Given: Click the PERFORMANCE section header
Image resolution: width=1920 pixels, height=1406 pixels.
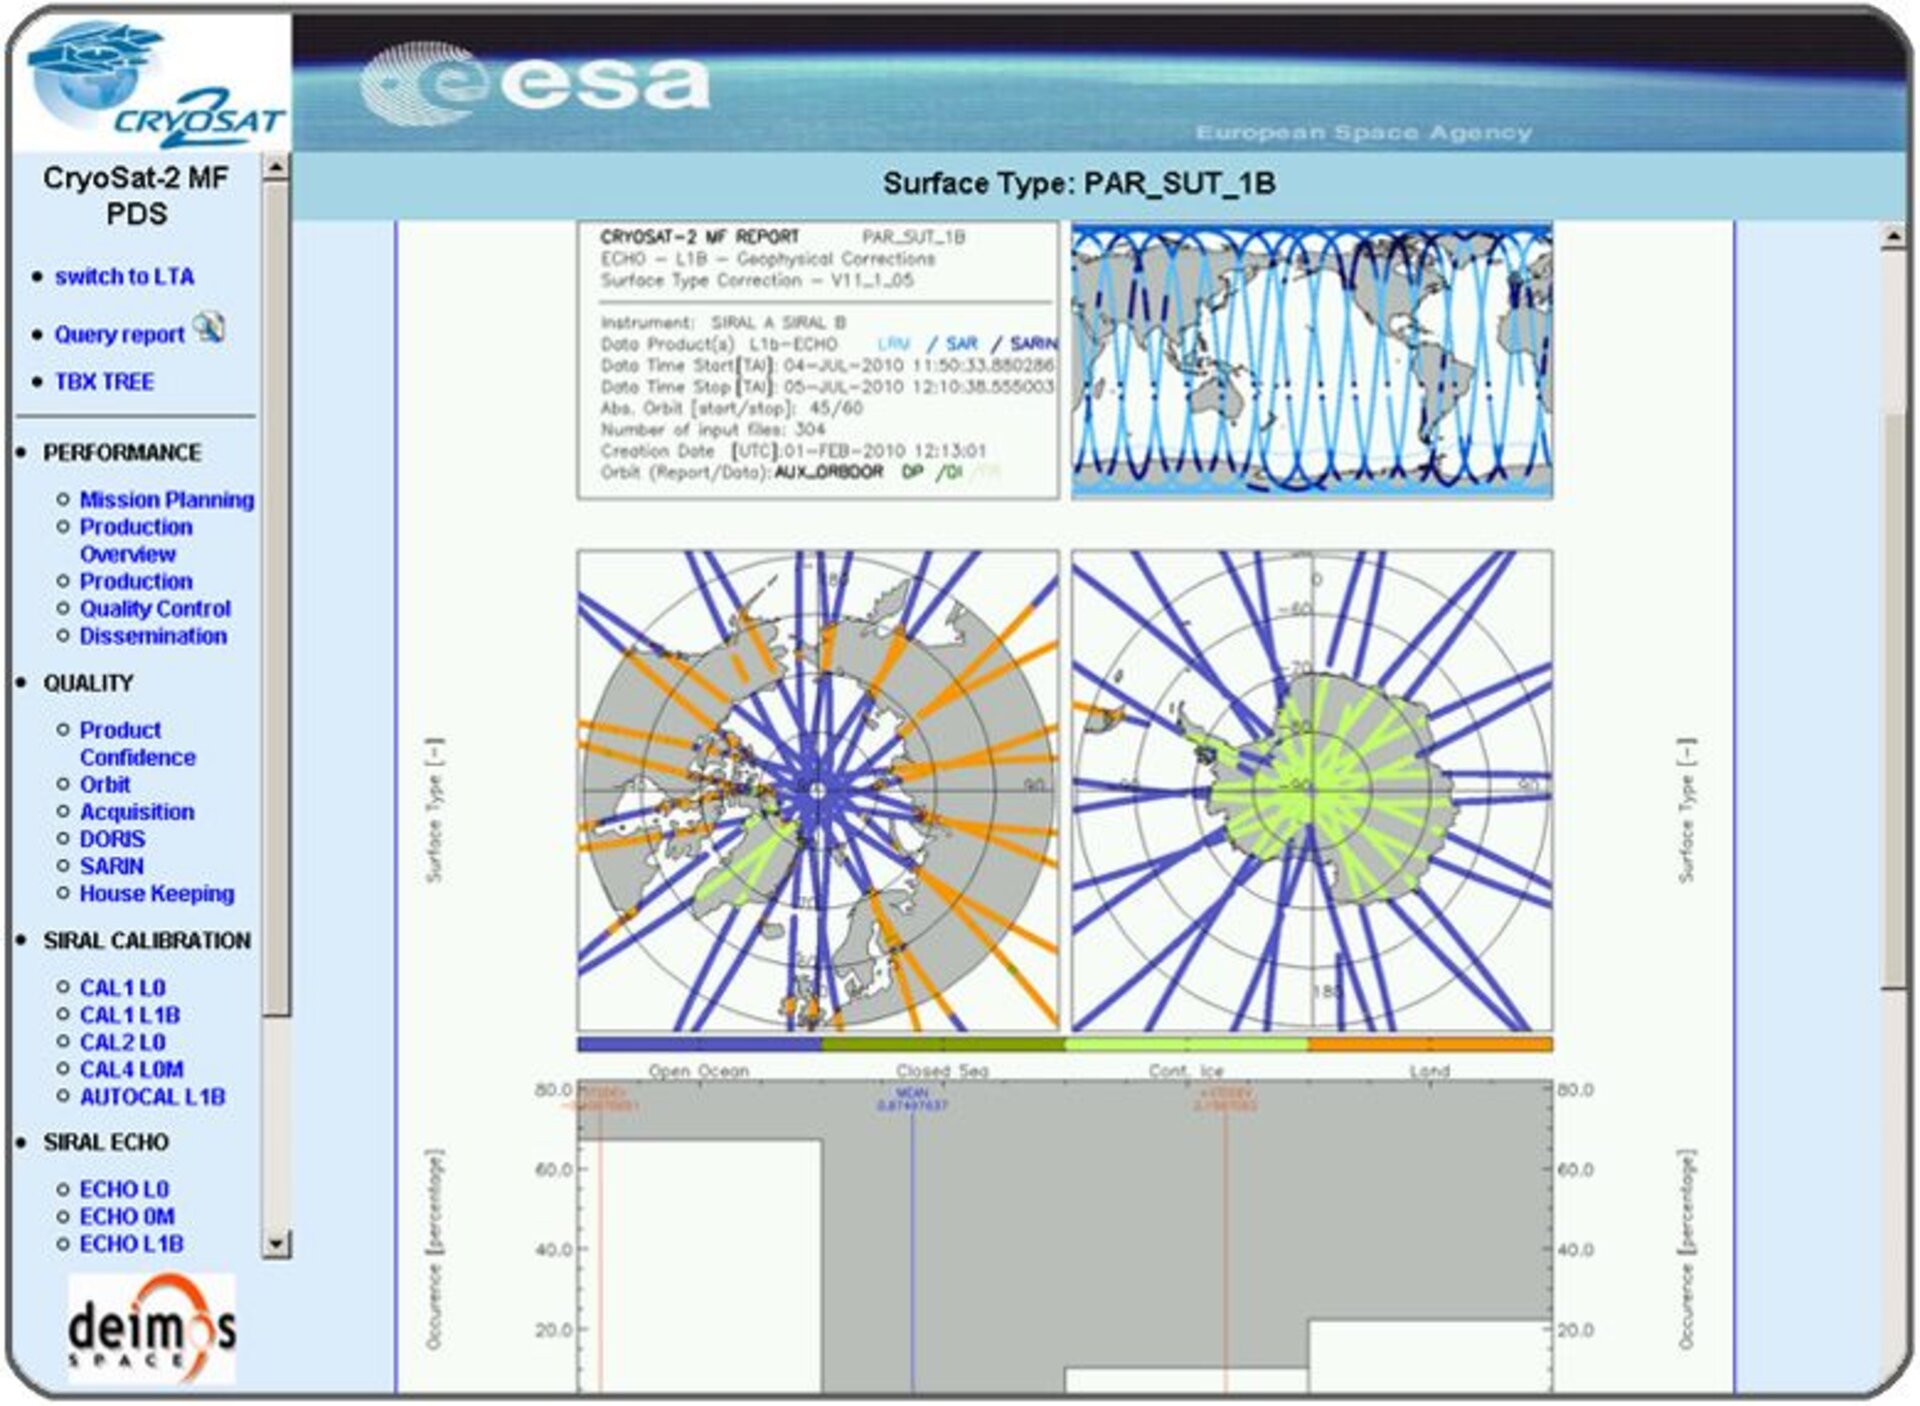Looking at the screenshot, I should point(120,452).
